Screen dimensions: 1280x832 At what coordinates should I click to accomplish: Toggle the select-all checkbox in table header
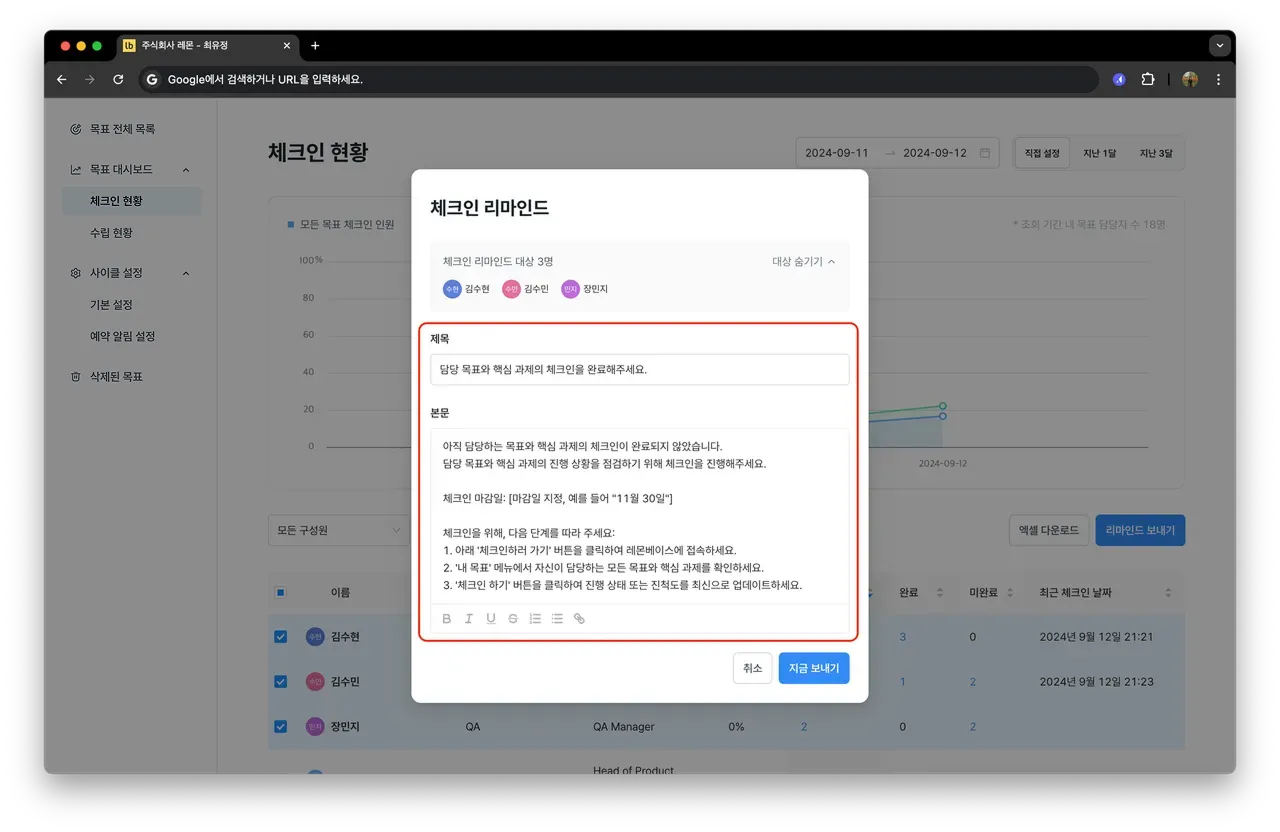280,593
